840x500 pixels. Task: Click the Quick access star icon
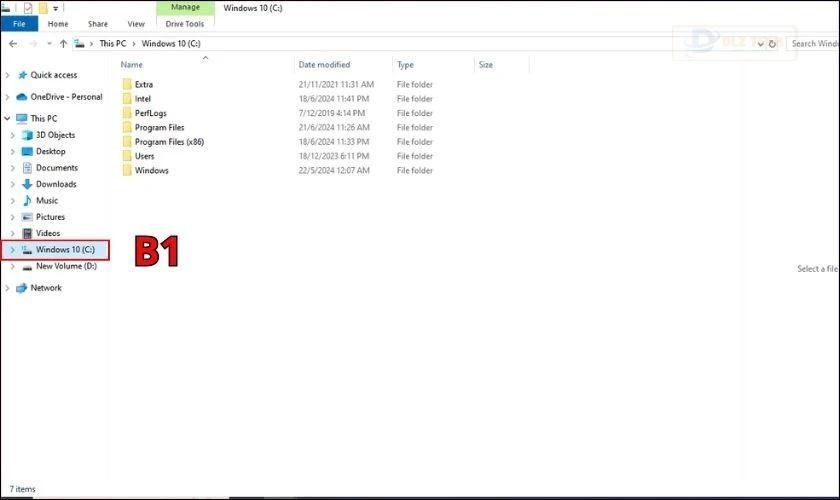click(x=21, y=75)
